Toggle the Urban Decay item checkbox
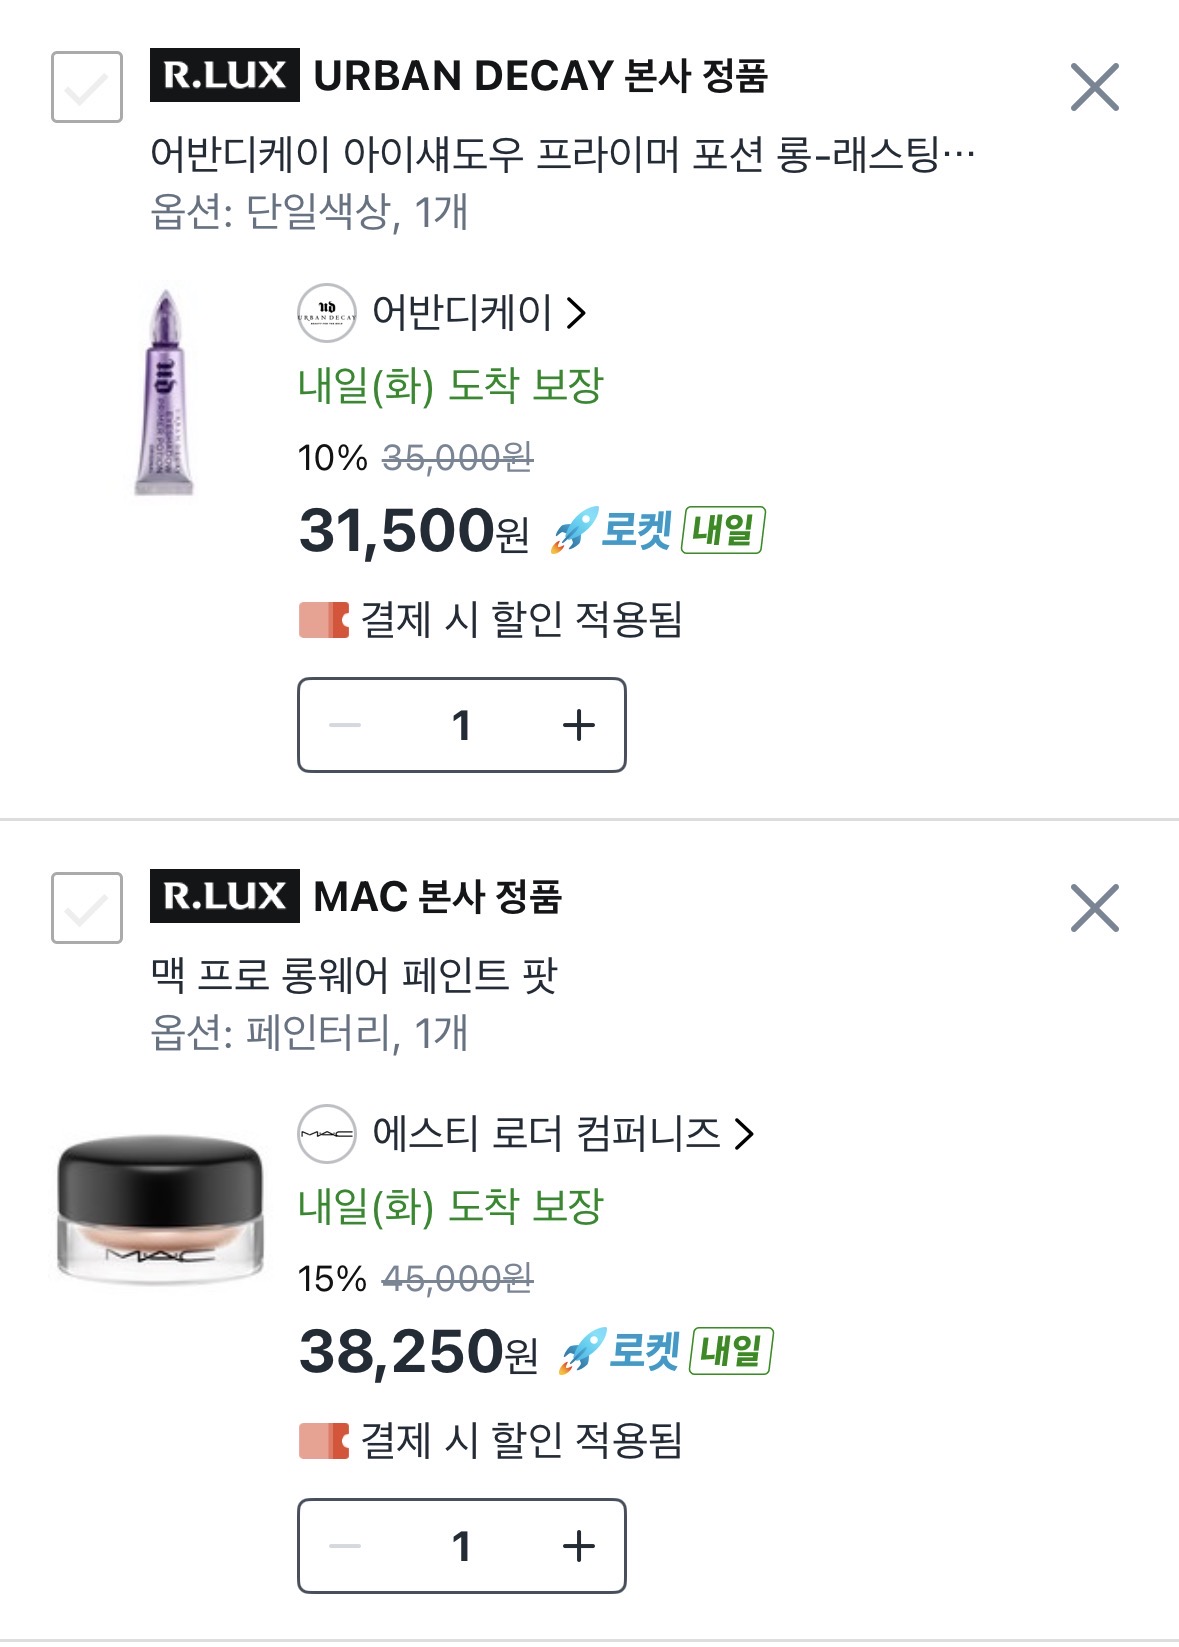This screenshot has width=1179, height=1647. click(87, 87)
